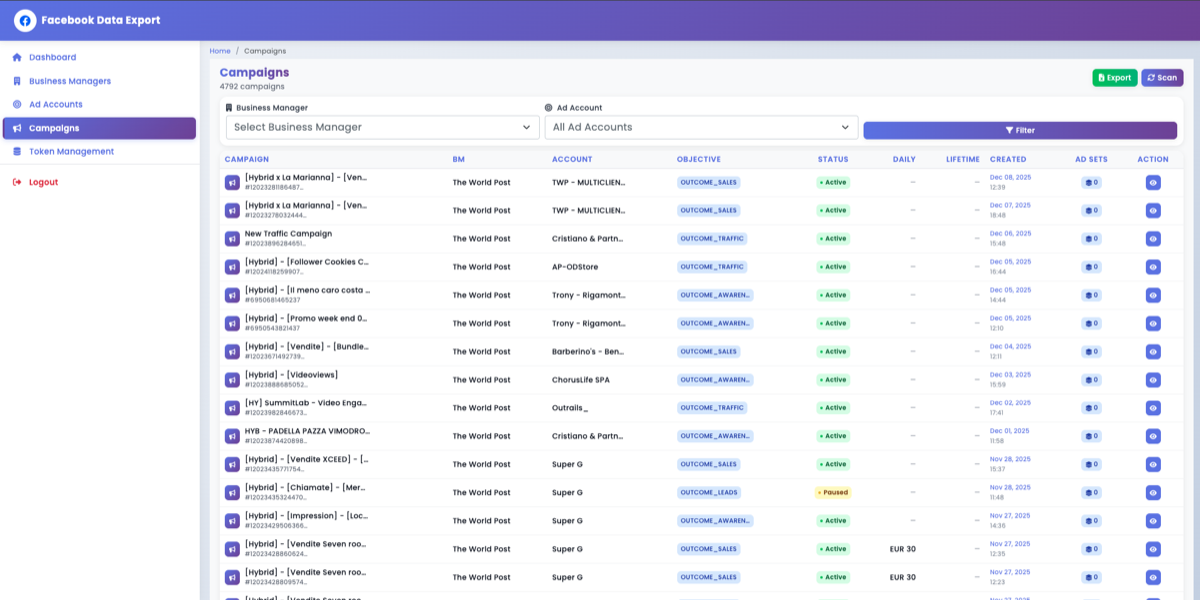
Task: Click the Facebook logo icon in the header
Action: [25, 20]
